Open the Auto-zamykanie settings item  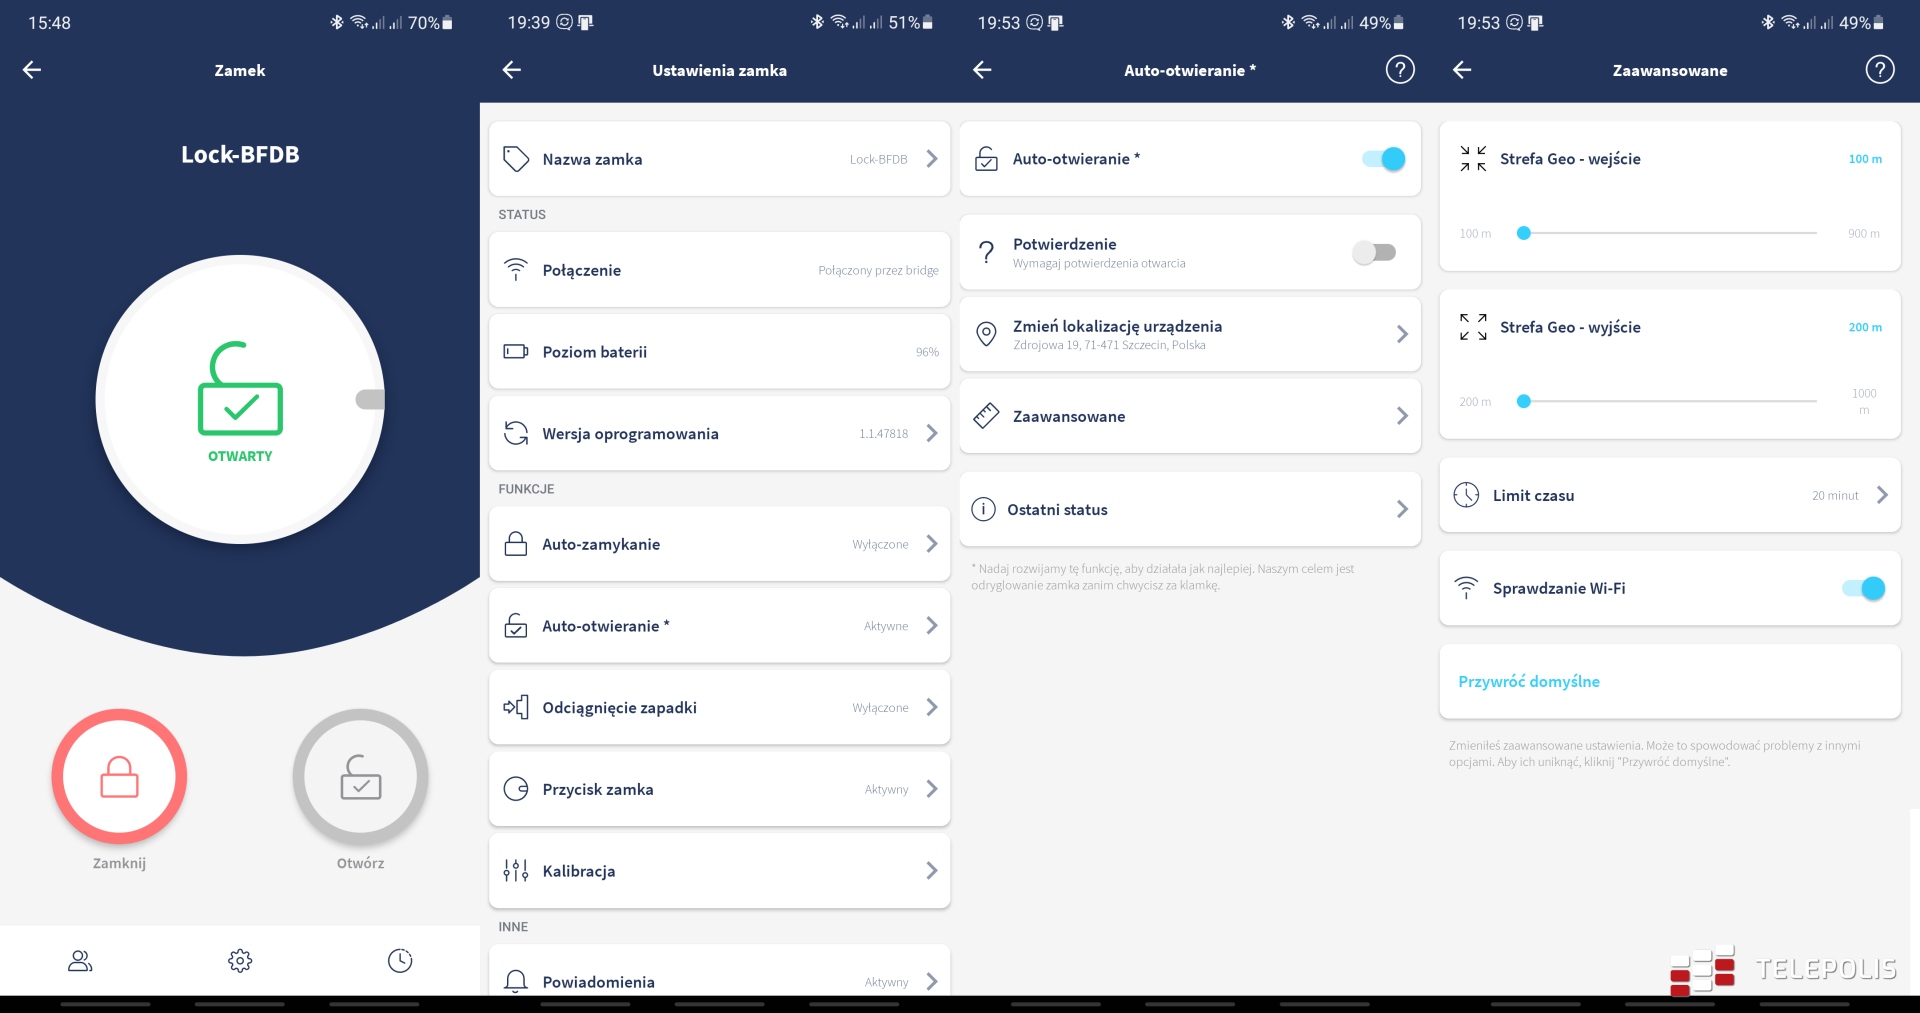719,544
